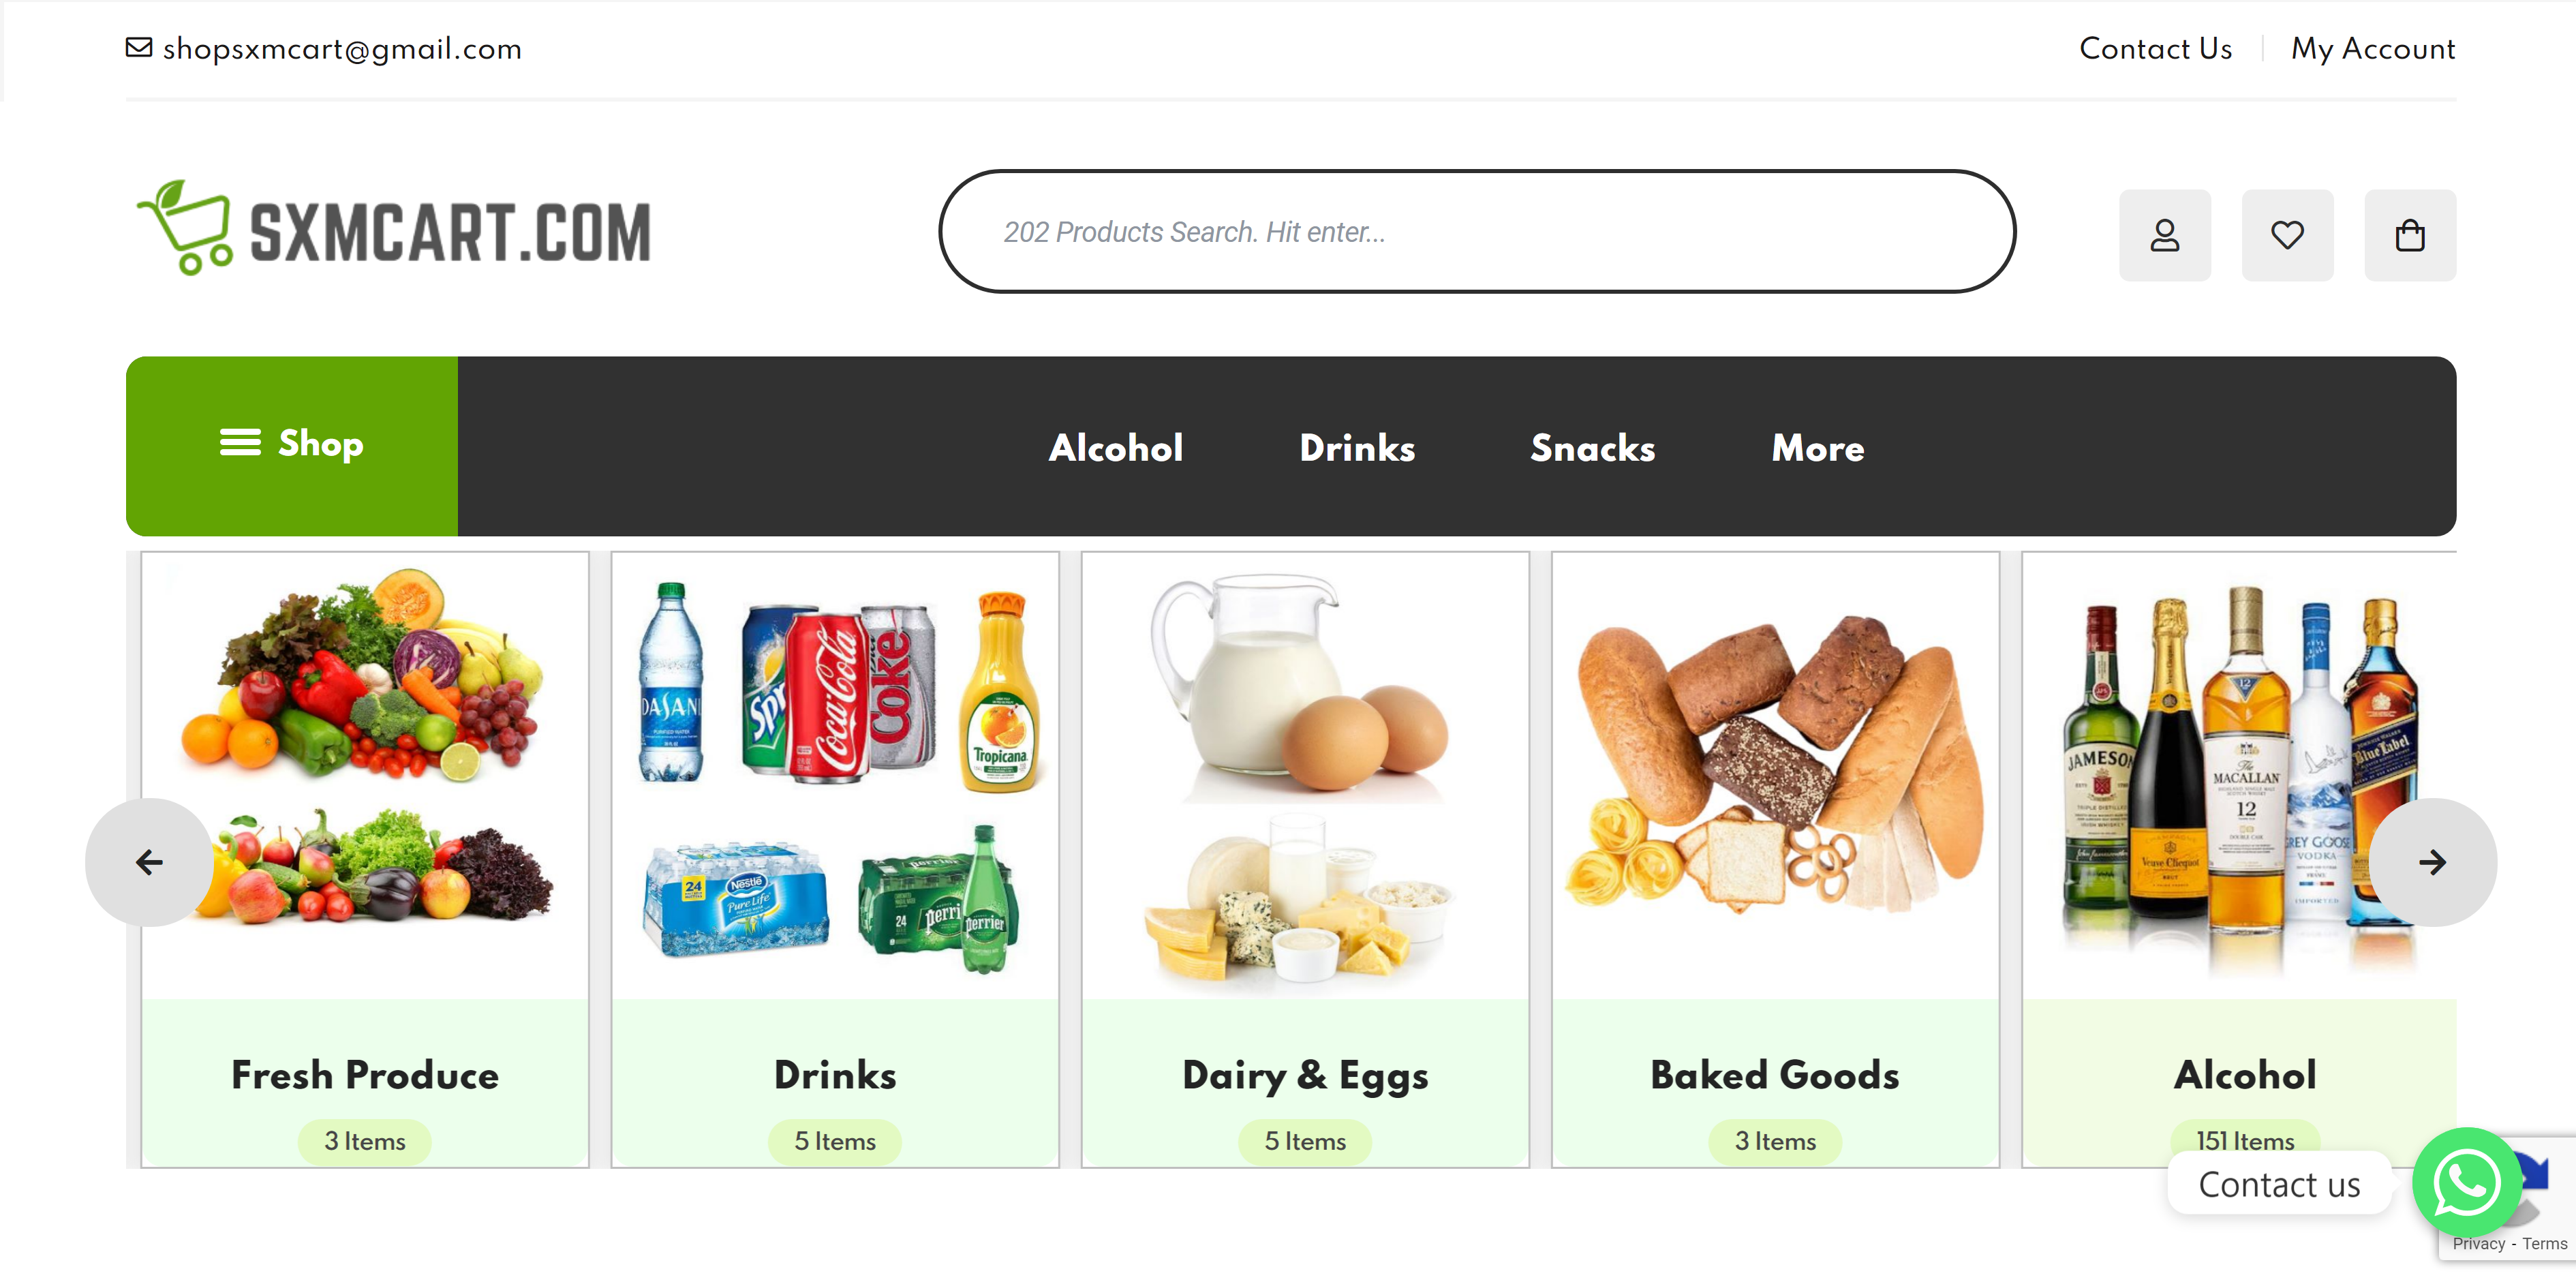Open the Contact Us link
The width and height of the screenshot is (2576, 1282).
click(x=2155, y=48)
